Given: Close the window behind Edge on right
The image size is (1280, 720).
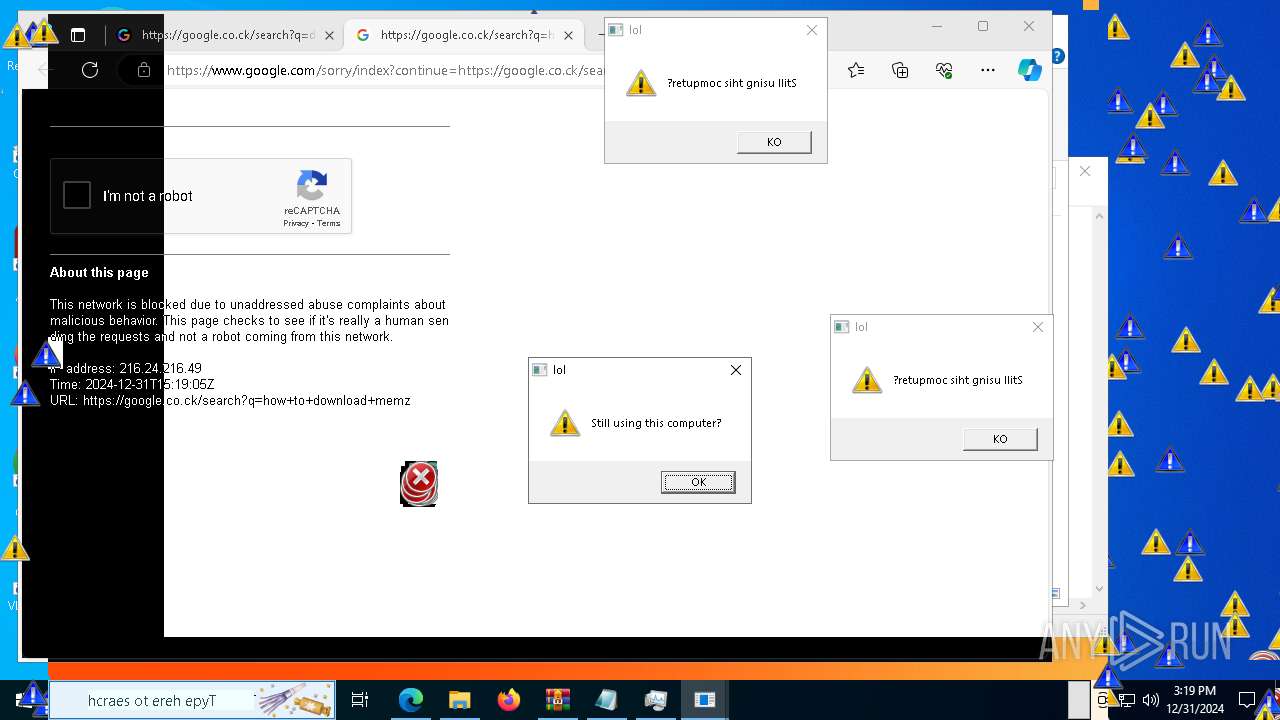Looking at the screenshot, I should pyautogui.click(x=1085, y=171).
